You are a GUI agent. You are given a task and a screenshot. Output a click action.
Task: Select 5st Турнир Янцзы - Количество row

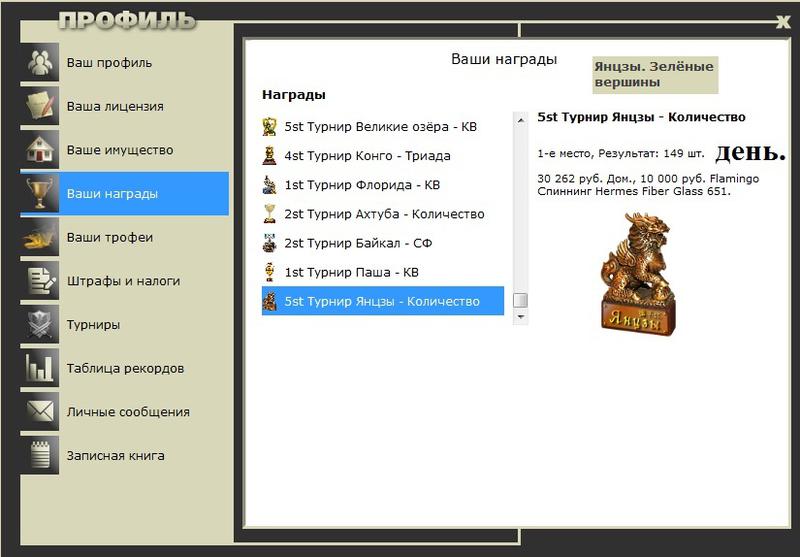[383, 301]
